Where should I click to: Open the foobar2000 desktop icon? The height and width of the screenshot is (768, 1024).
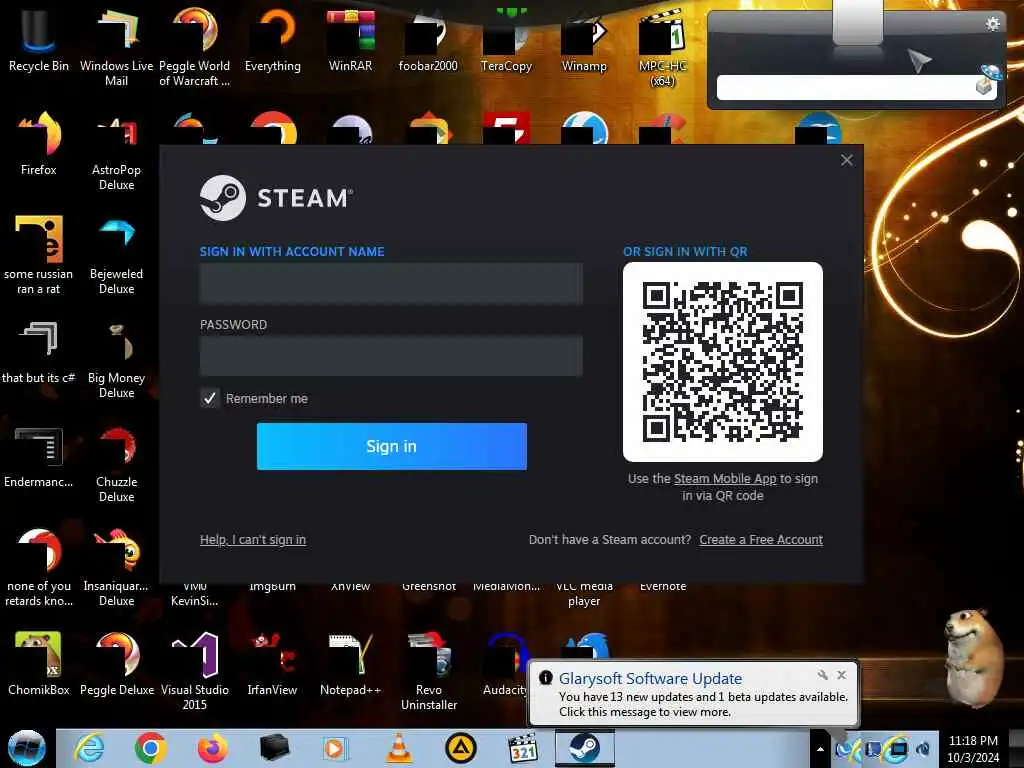[x=428, y=40]
